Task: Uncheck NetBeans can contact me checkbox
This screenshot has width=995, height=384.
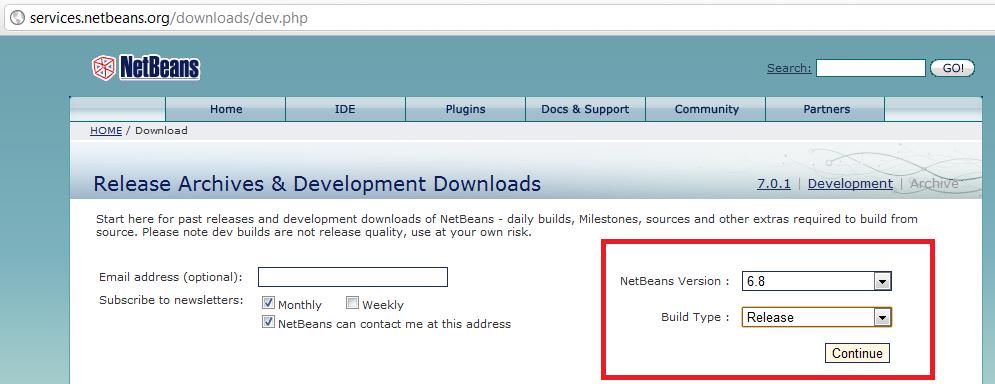Action: (x=268, y=322)
